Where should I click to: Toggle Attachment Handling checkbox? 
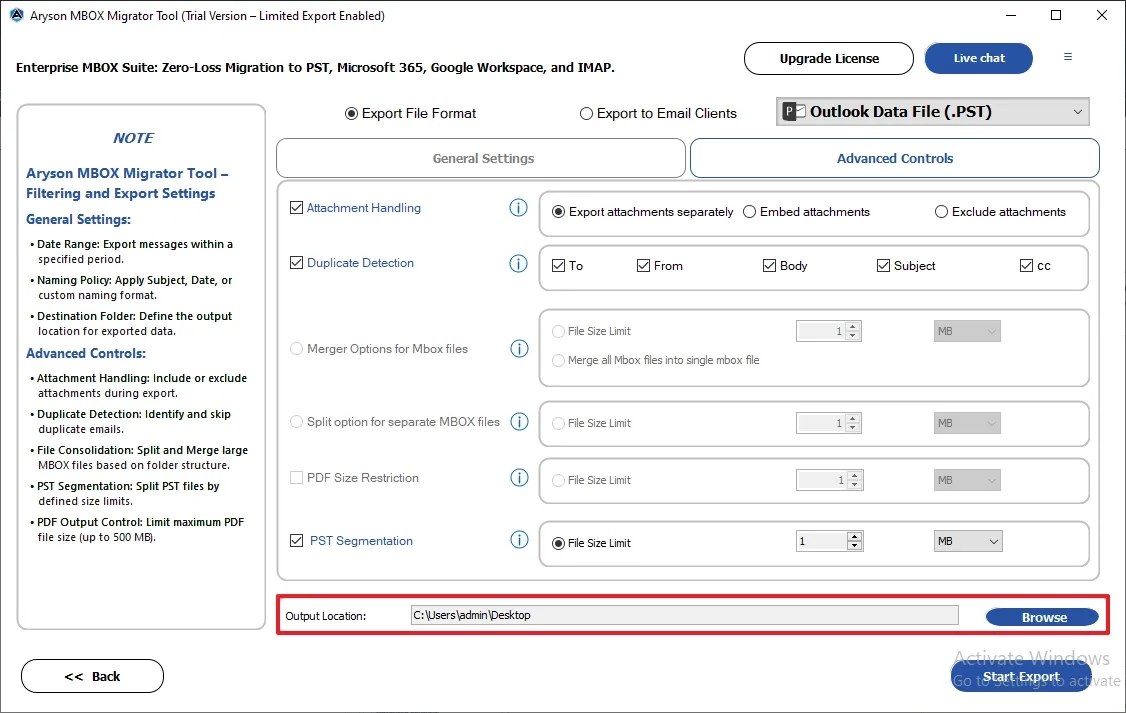pos(297,208)
